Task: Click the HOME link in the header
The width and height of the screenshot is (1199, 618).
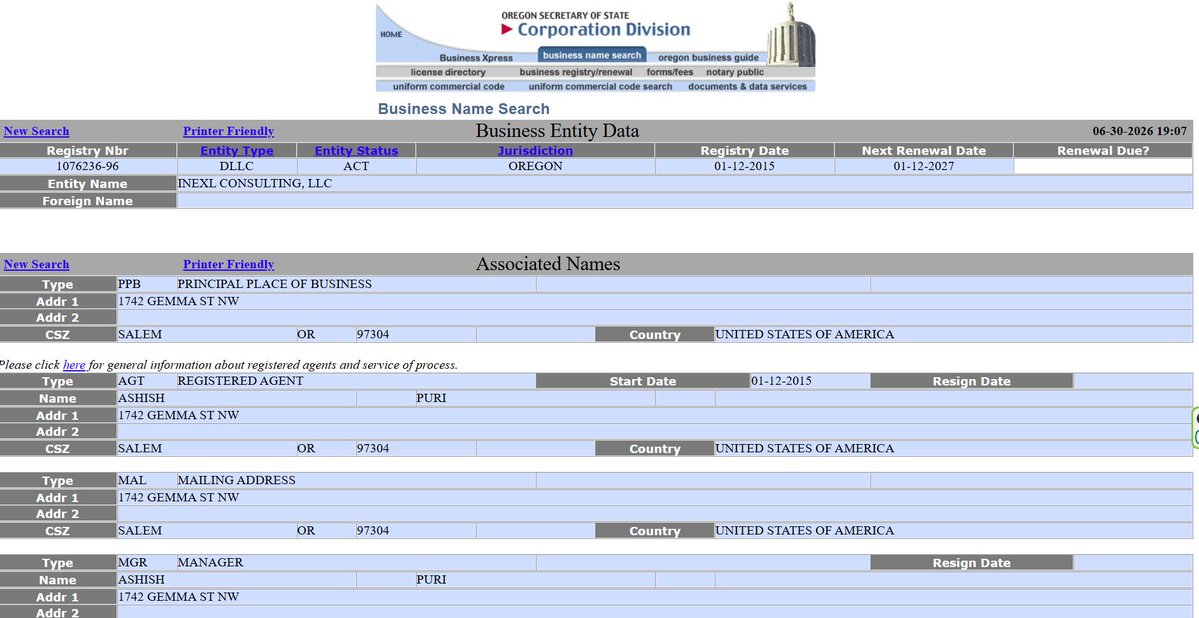Action: (x=391, y=34)
